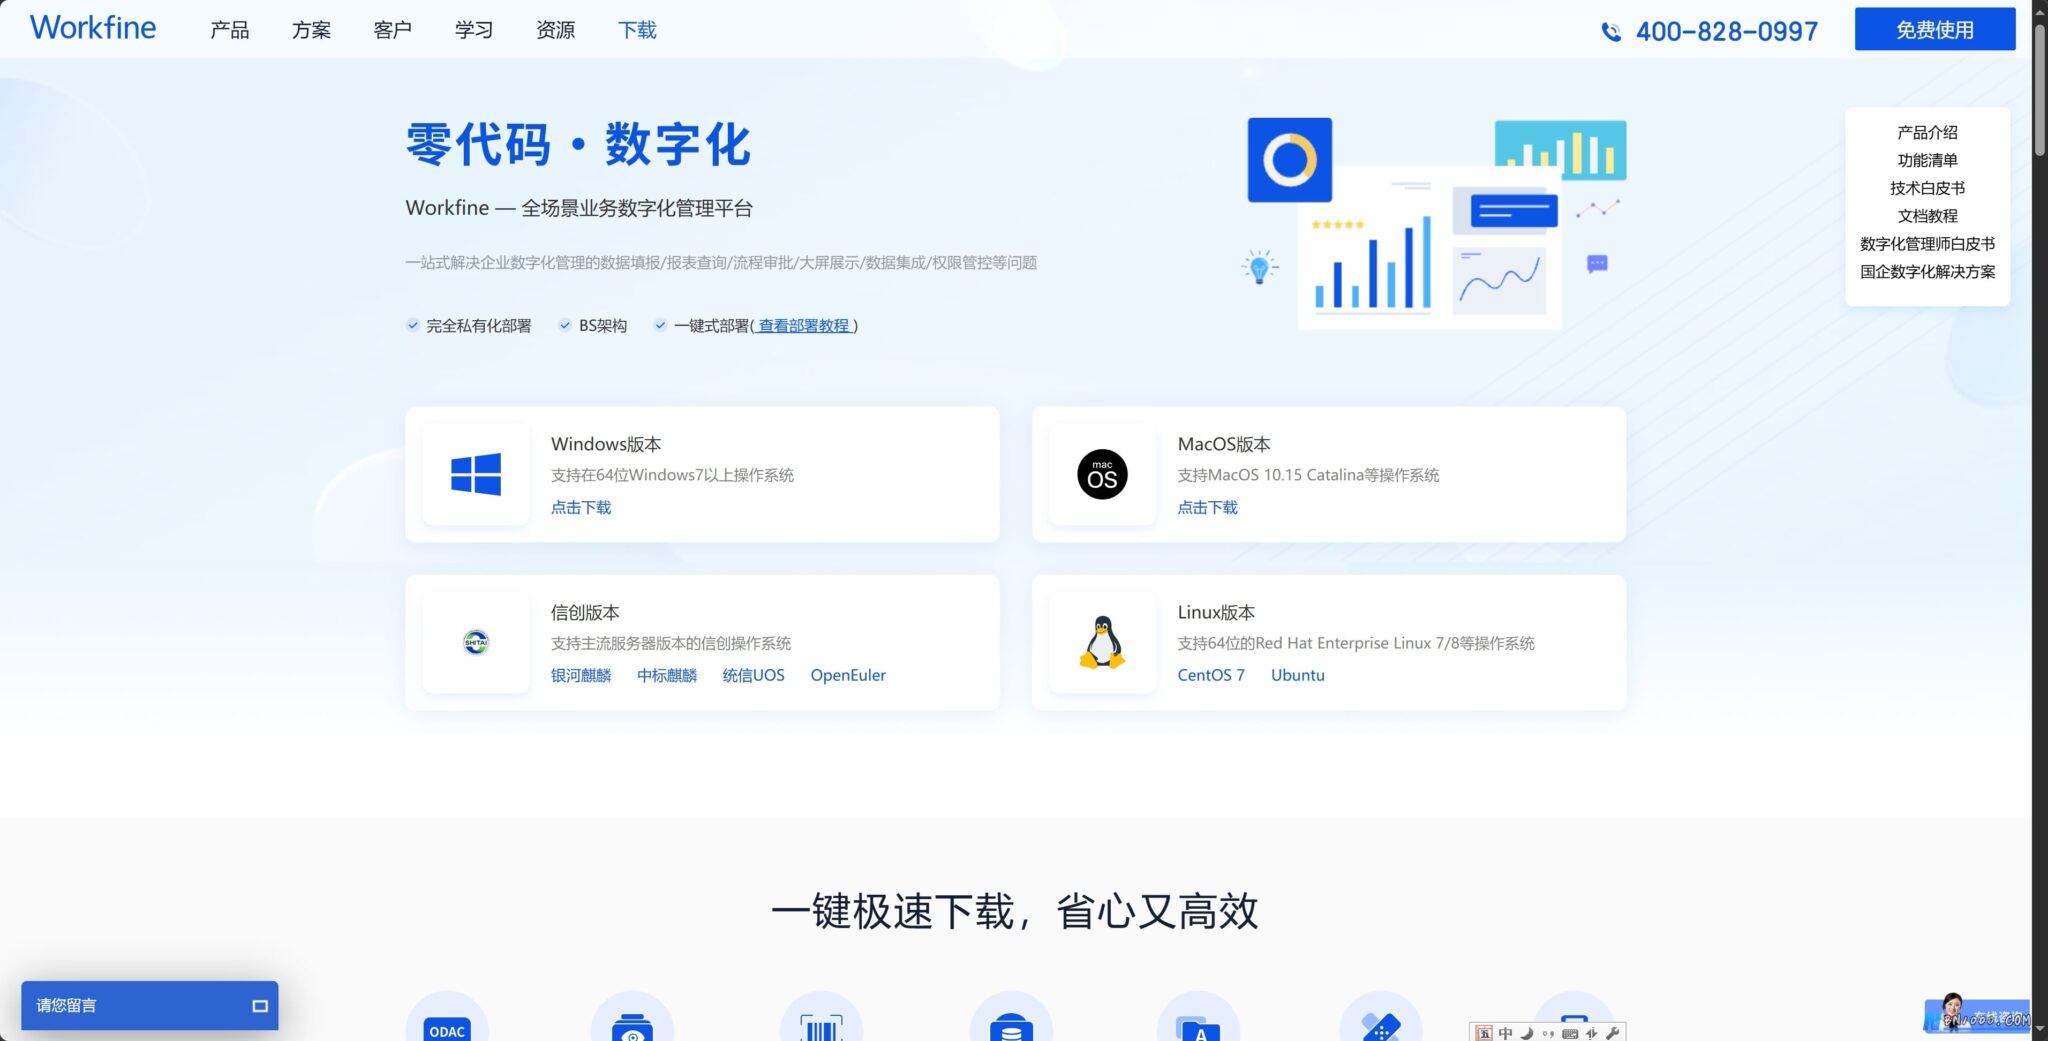The width and height of the screenshot is (2048, 1041).
Task: Download the OpenEuler version
Action: point(848,675)
